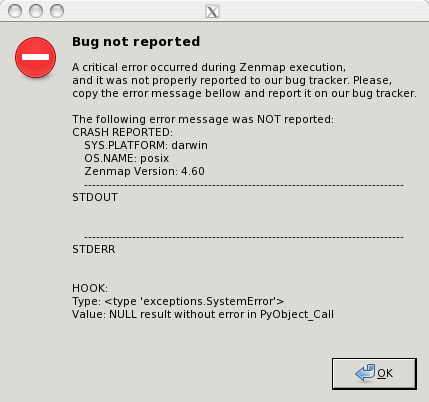Viewport: 429px width, 402px height.
Task: Minimize the dialog with second window button
Action: pyautogui.click(x=36, y=11)
